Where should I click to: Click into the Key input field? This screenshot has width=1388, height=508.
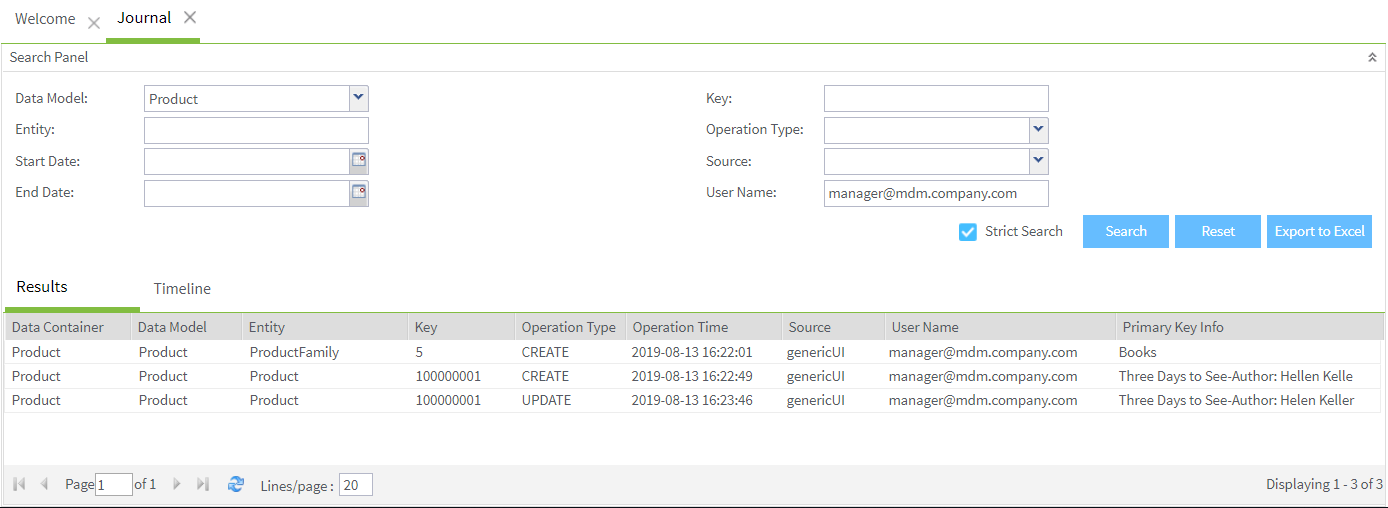point(936,98)
